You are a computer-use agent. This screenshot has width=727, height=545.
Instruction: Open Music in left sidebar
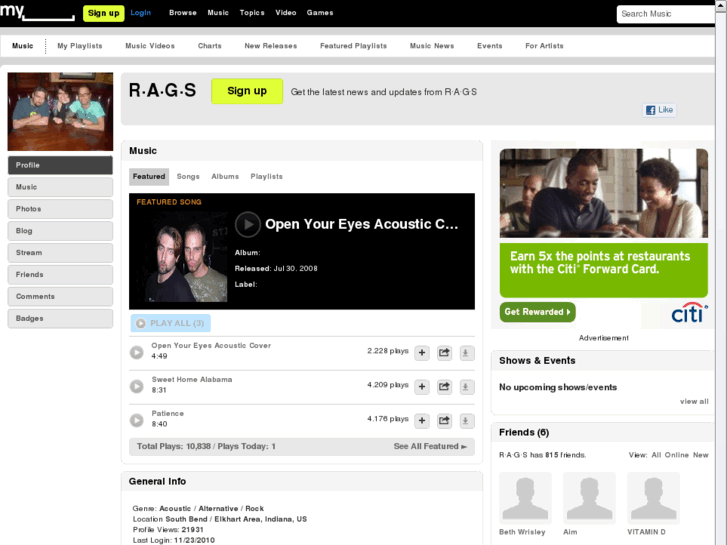click(x=60, y=187)
